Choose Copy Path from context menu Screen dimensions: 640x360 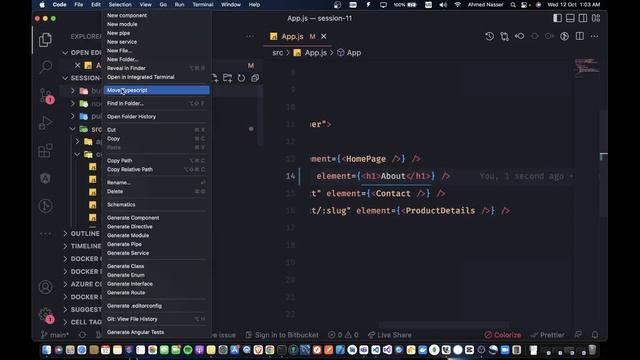(156, 160)
